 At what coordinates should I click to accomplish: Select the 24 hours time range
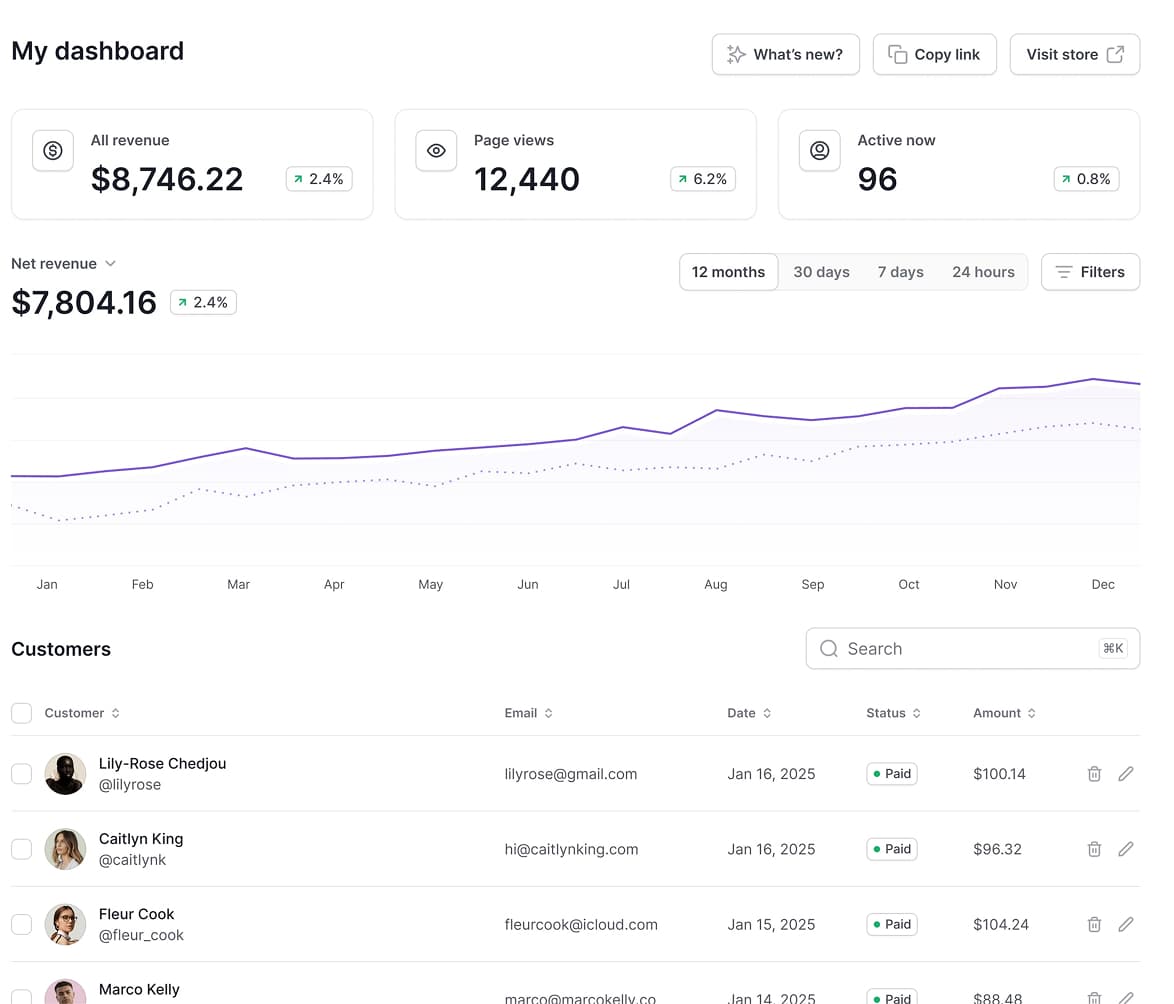[983, 272]
